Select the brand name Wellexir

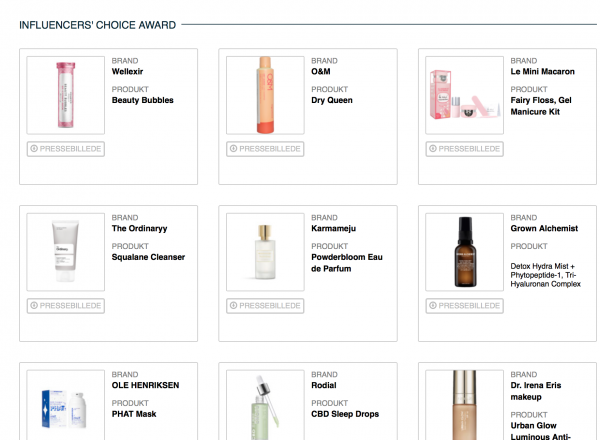coord(127,72)
